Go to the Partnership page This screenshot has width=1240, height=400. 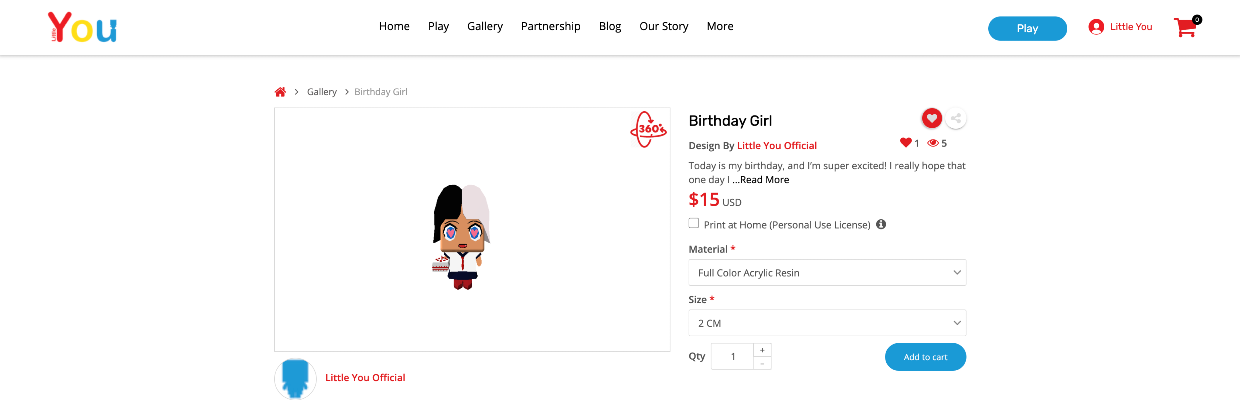click(550, 27)
